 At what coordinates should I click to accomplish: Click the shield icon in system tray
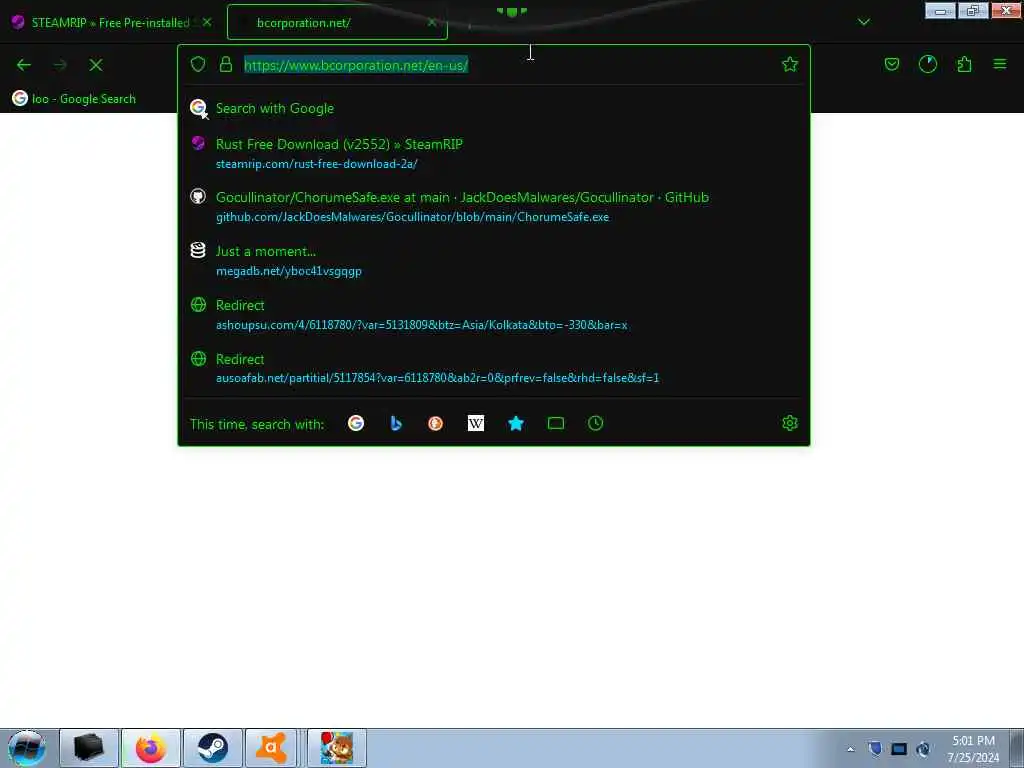(875, 748)
